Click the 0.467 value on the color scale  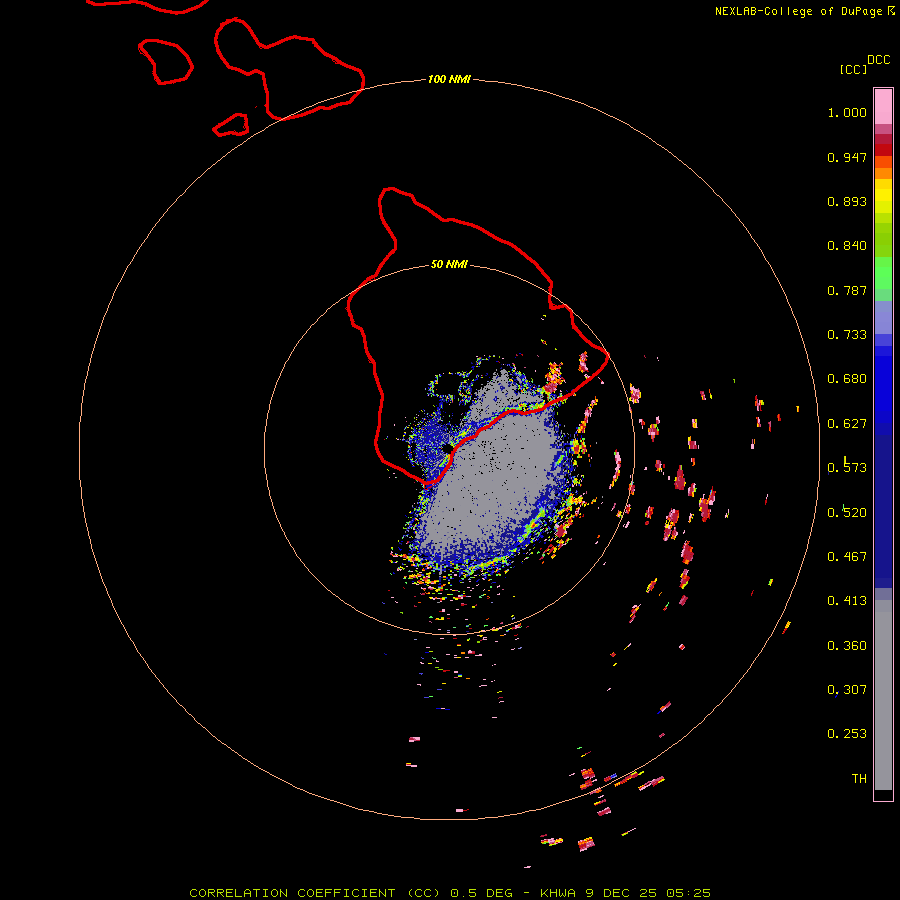847,557
